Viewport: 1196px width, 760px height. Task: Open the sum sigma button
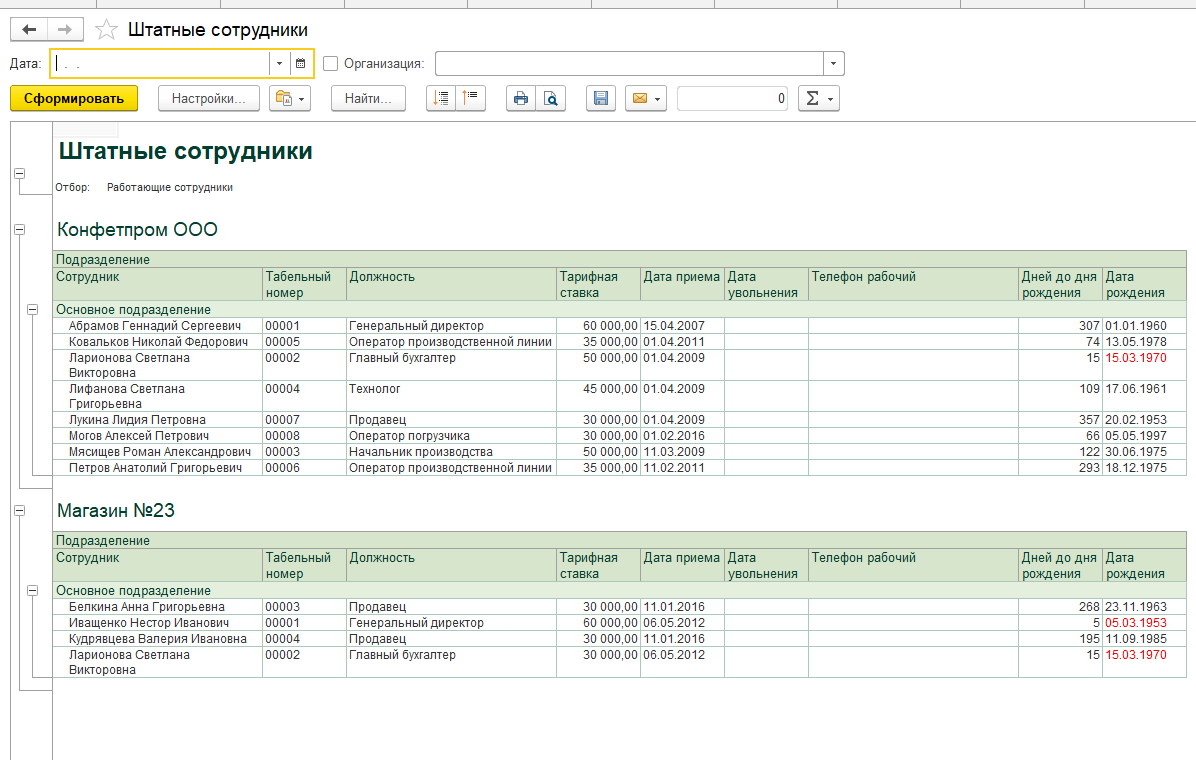pos(818,98)
